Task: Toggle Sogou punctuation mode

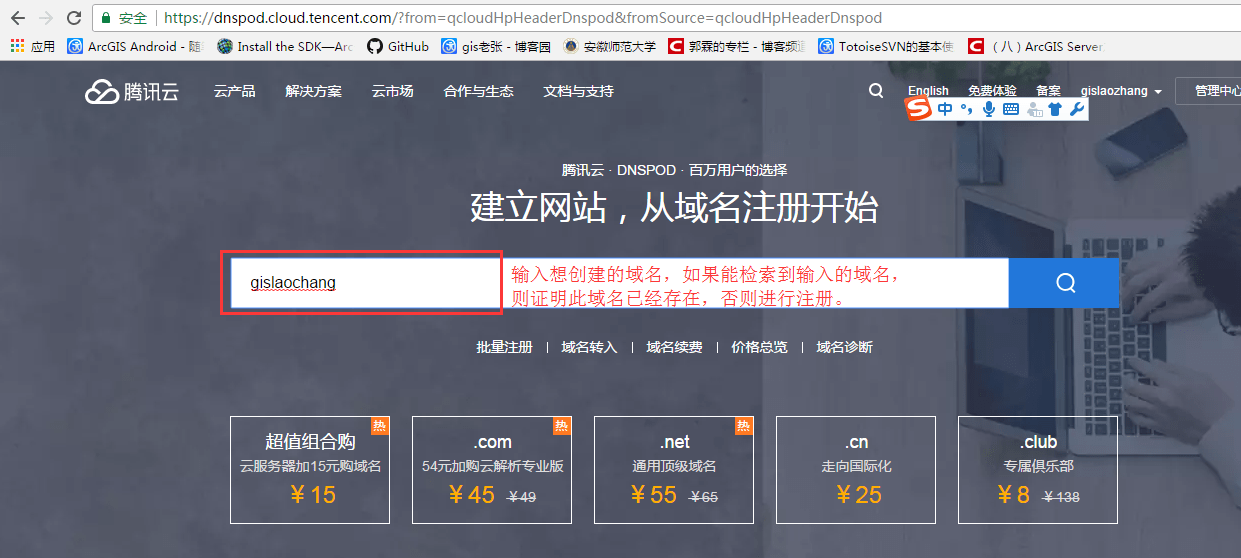Action: pyautogui.click(x=966, y=110)
